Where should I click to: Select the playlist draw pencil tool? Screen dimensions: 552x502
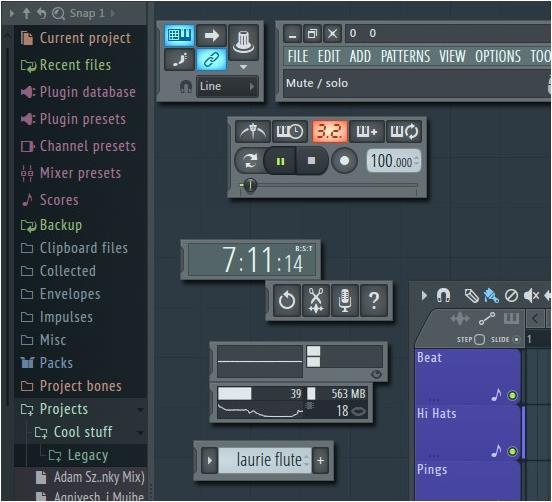tap(471, 296)
